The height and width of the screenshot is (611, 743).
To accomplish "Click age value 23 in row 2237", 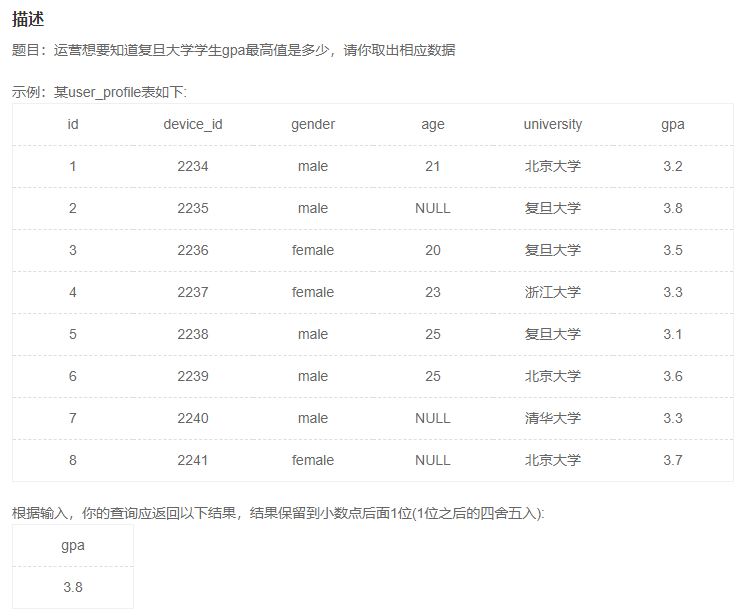I will coord(433,292).
